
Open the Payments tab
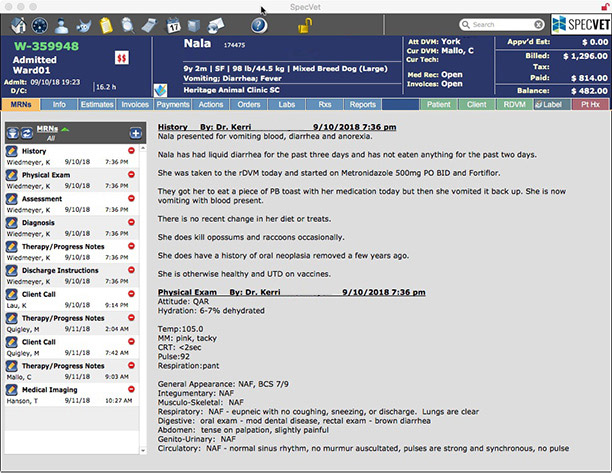pyautogui.click(x=173, y=105)
